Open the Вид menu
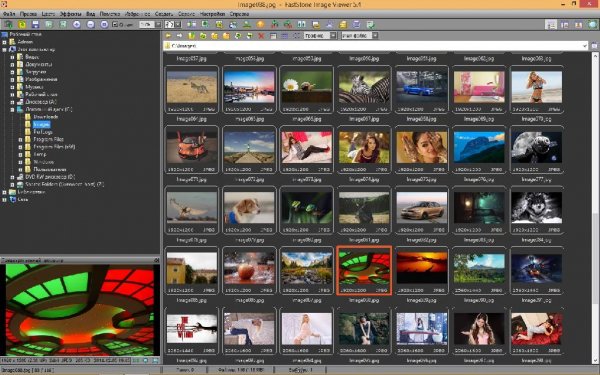 point(90,14)
